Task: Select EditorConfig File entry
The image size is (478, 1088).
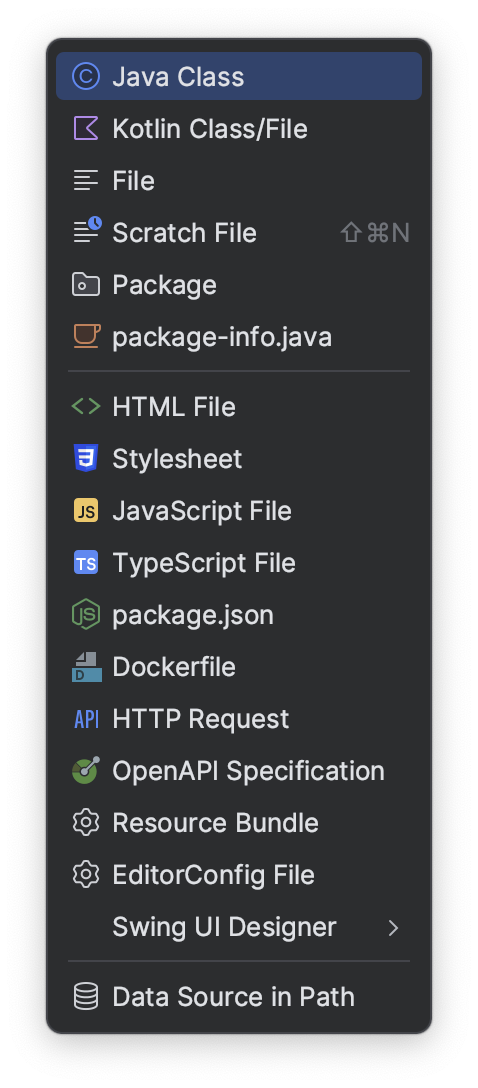Action: point(239,875)
